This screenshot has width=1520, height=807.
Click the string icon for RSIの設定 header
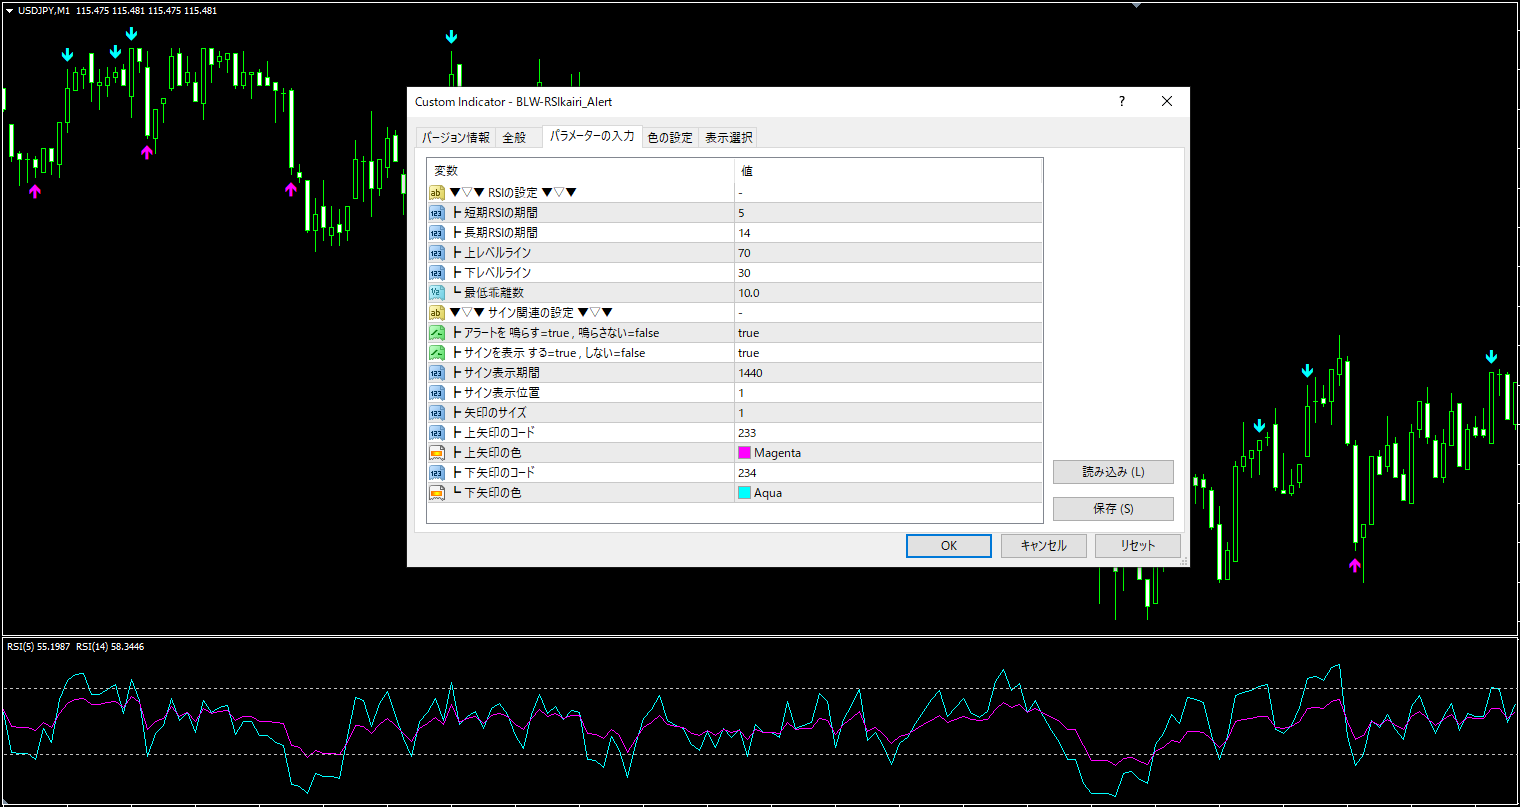pyautogui.click(x=437, y=193)
